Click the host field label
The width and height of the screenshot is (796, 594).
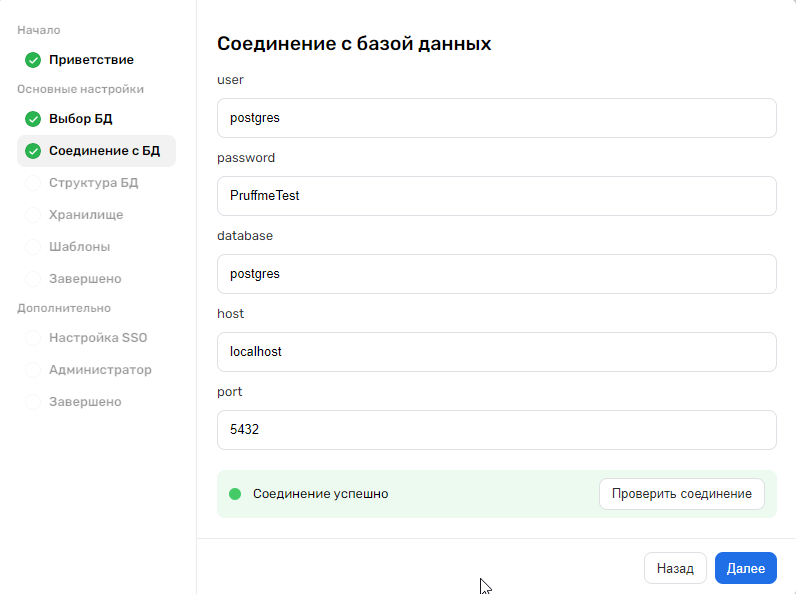pyautogui.click(x=230, y=314)
